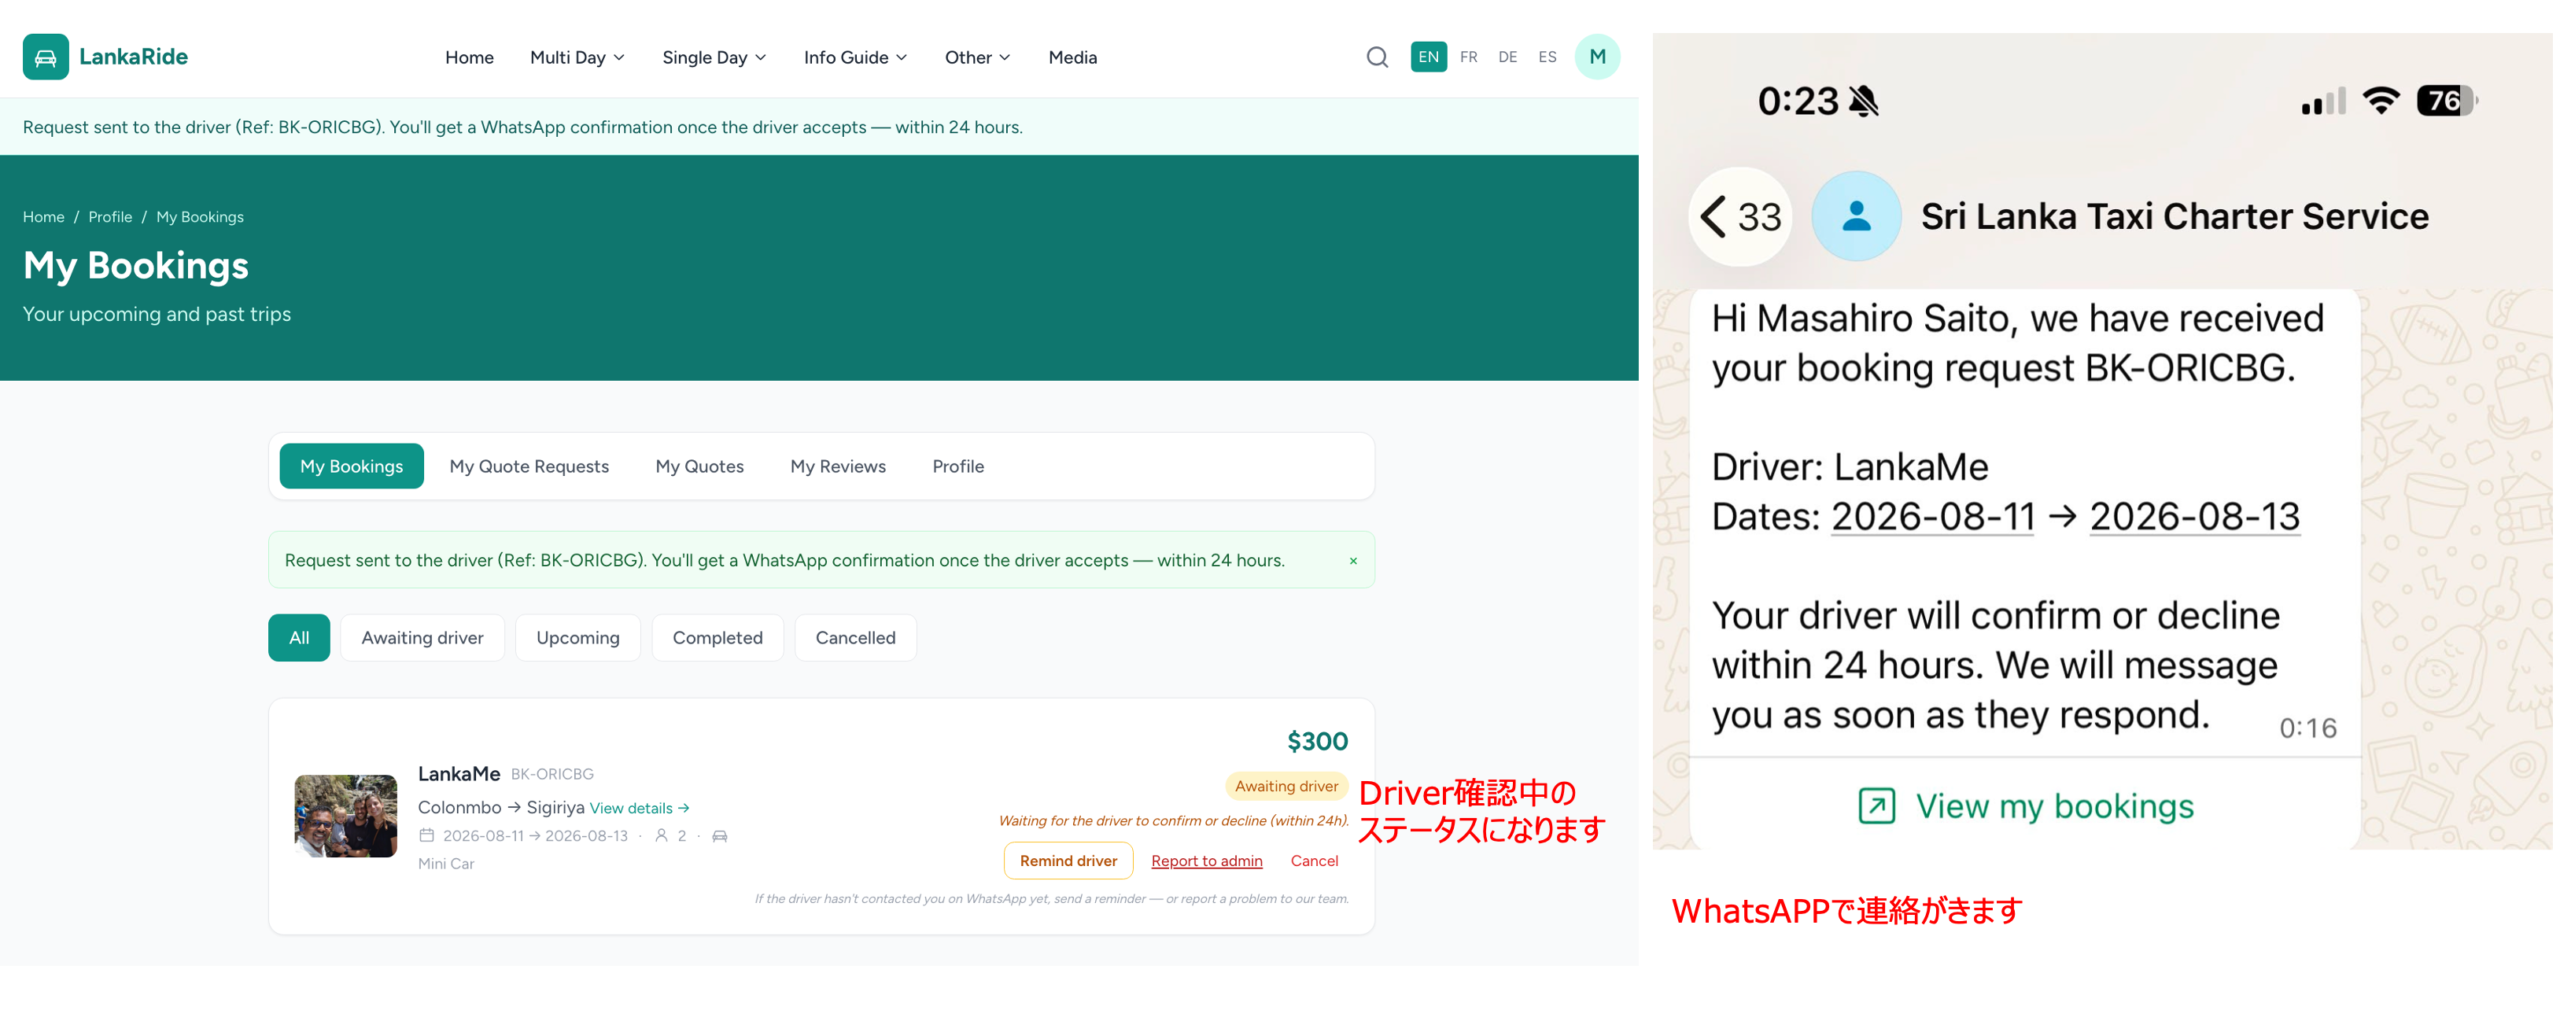Switch to the My Quotes tab
The height and width of the screenshot is (1010, 2560).
tap(699, 466)
